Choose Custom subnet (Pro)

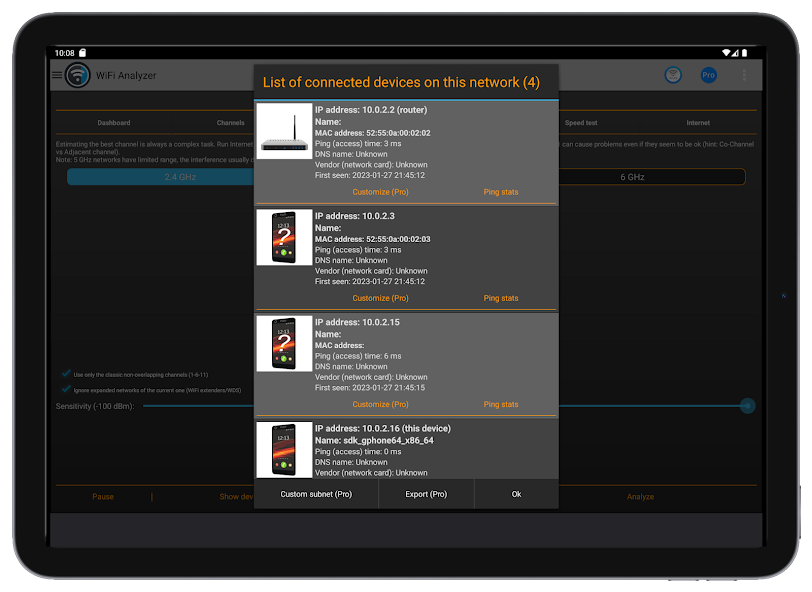(316, 494)
